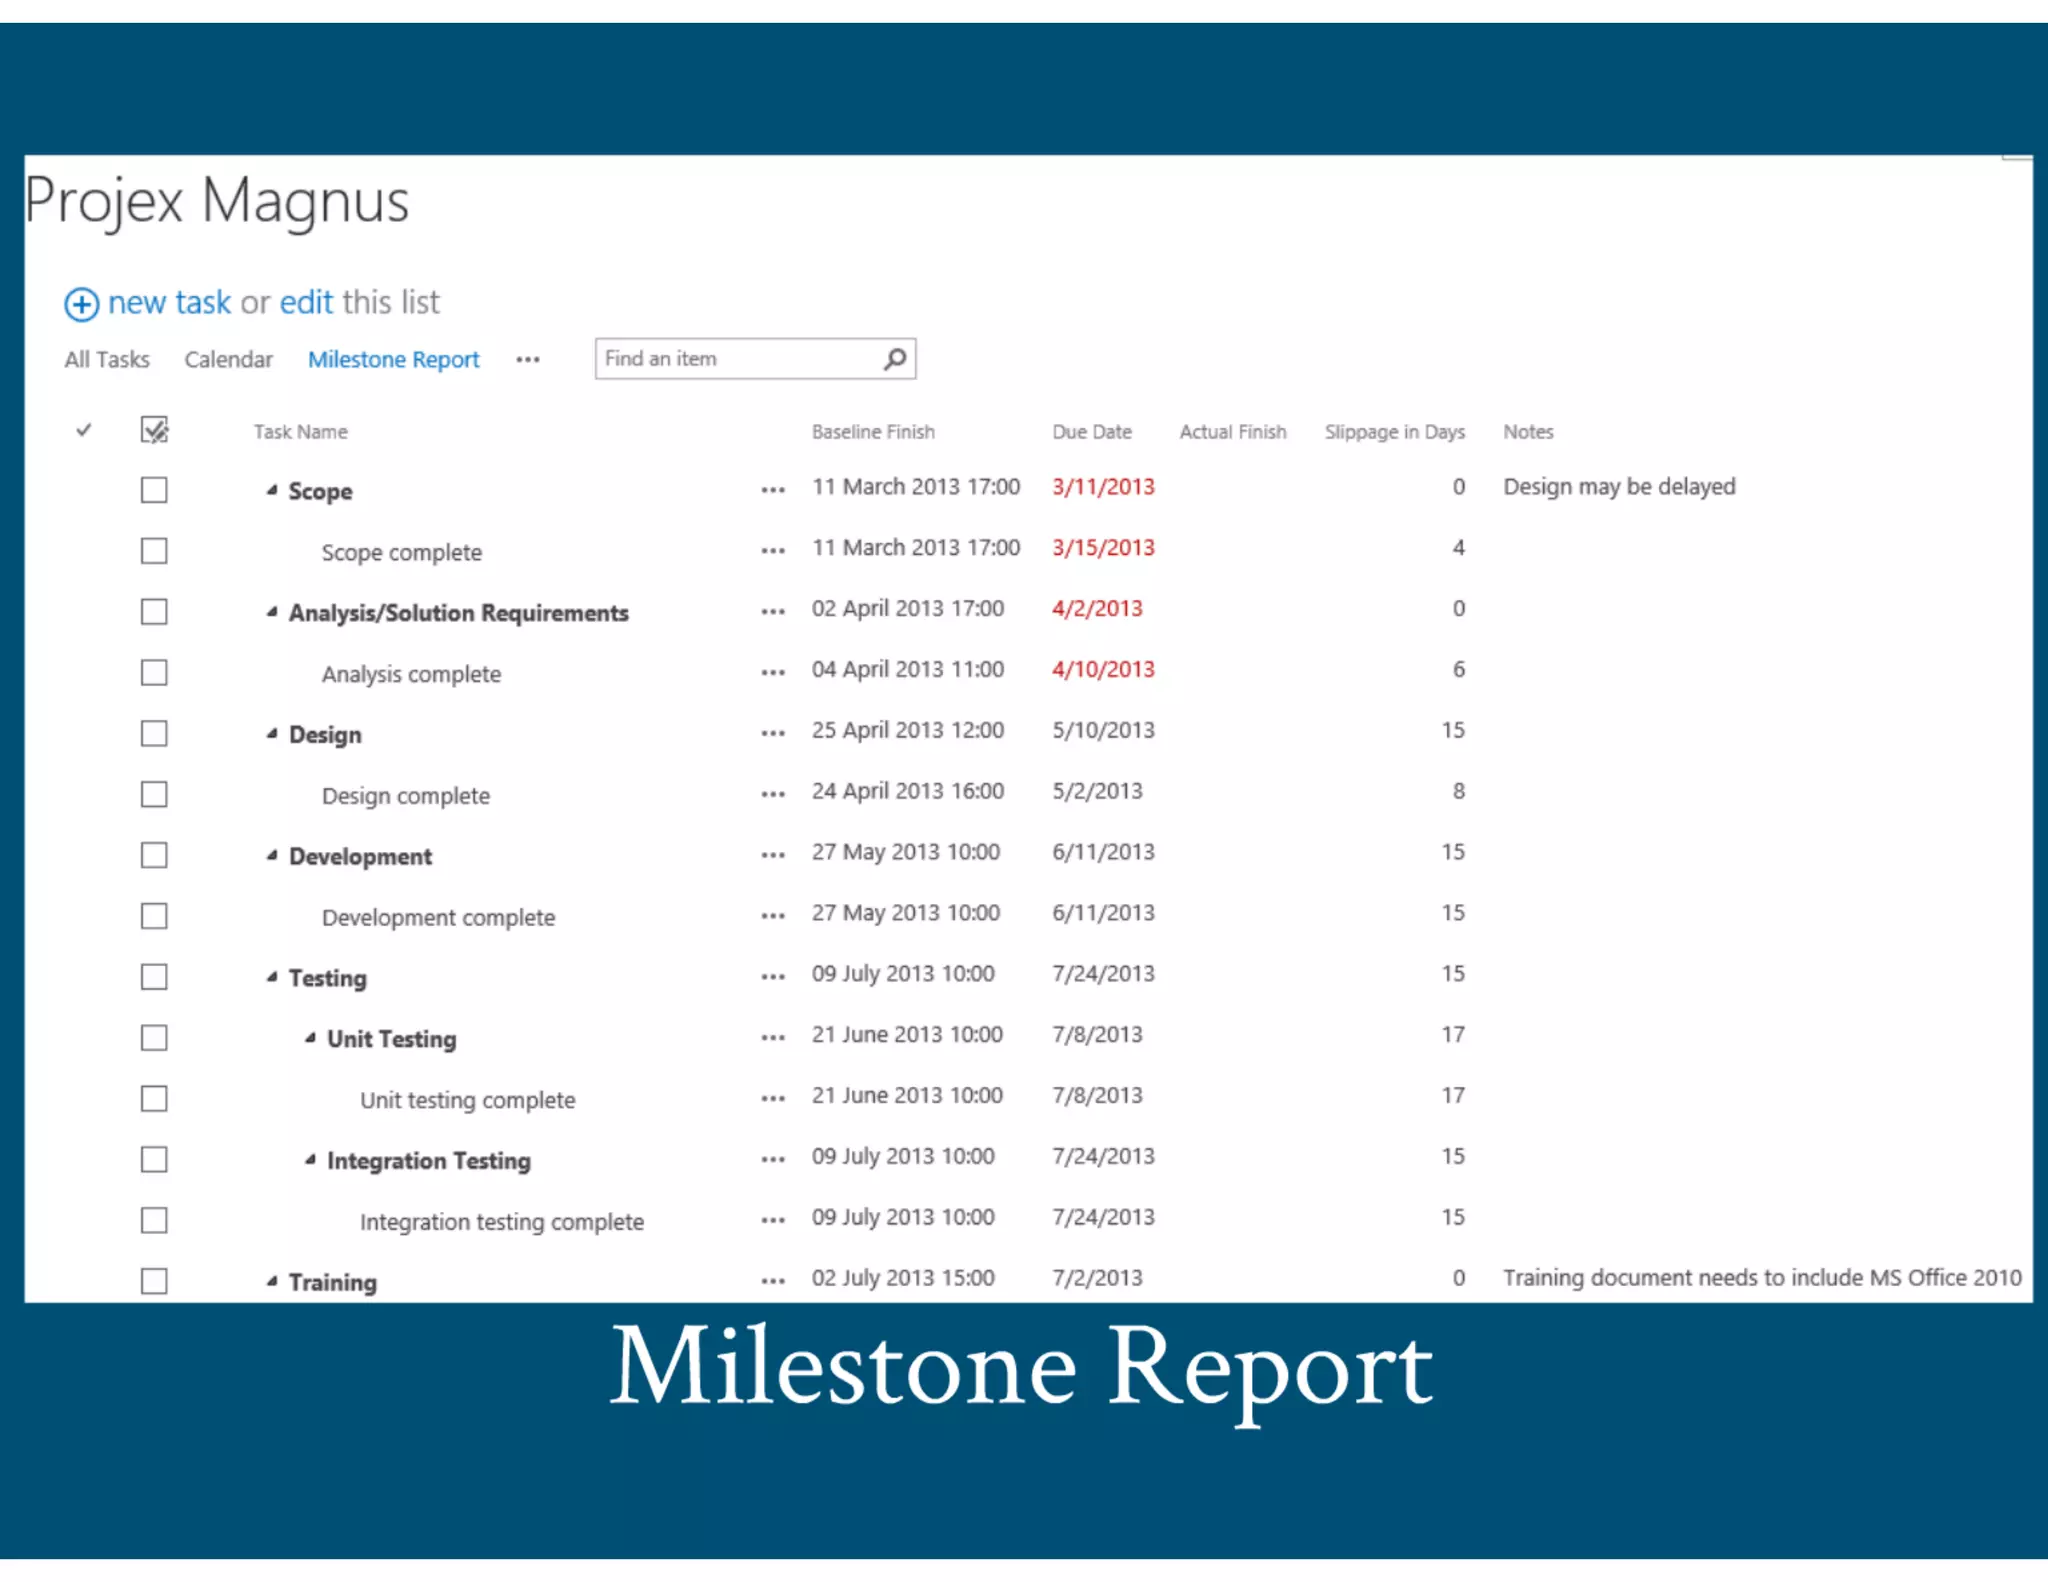Focus the Find an item search box

coord(755,359)
